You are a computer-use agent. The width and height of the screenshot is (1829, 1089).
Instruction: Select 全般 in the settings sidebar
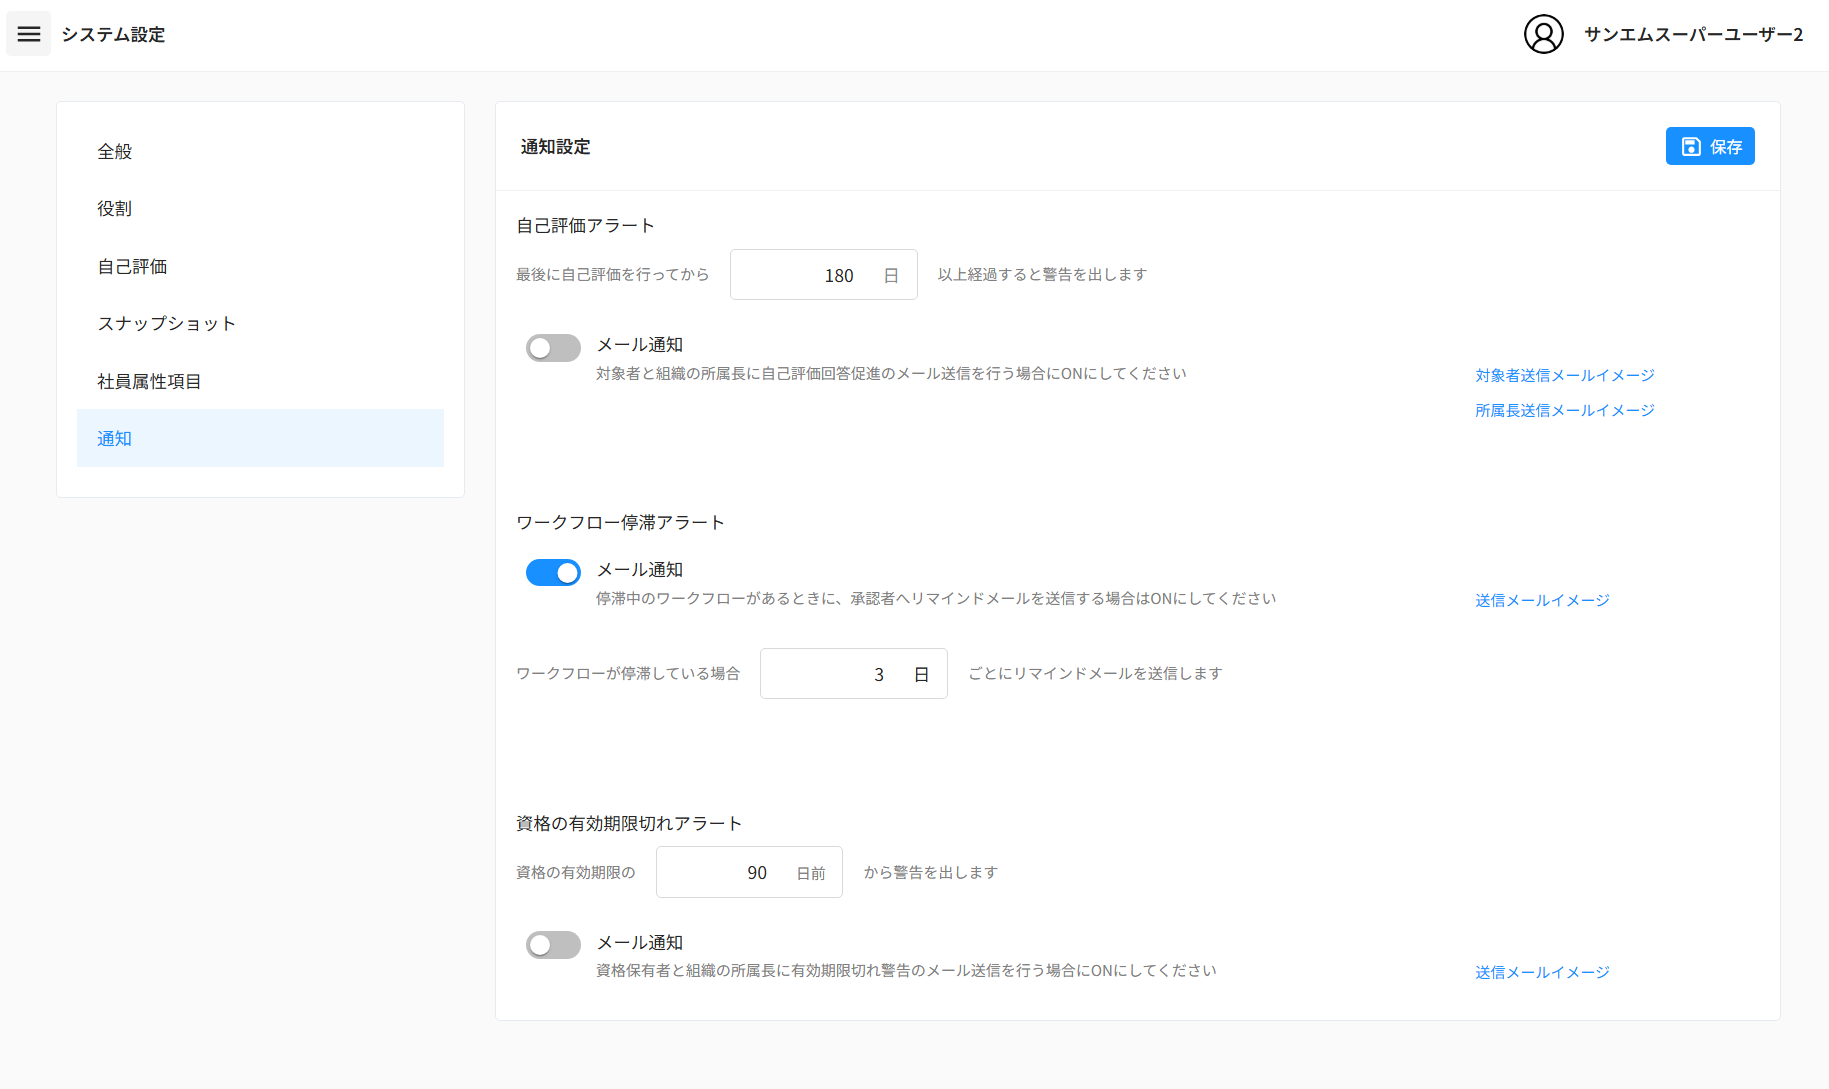click(115, 151)
